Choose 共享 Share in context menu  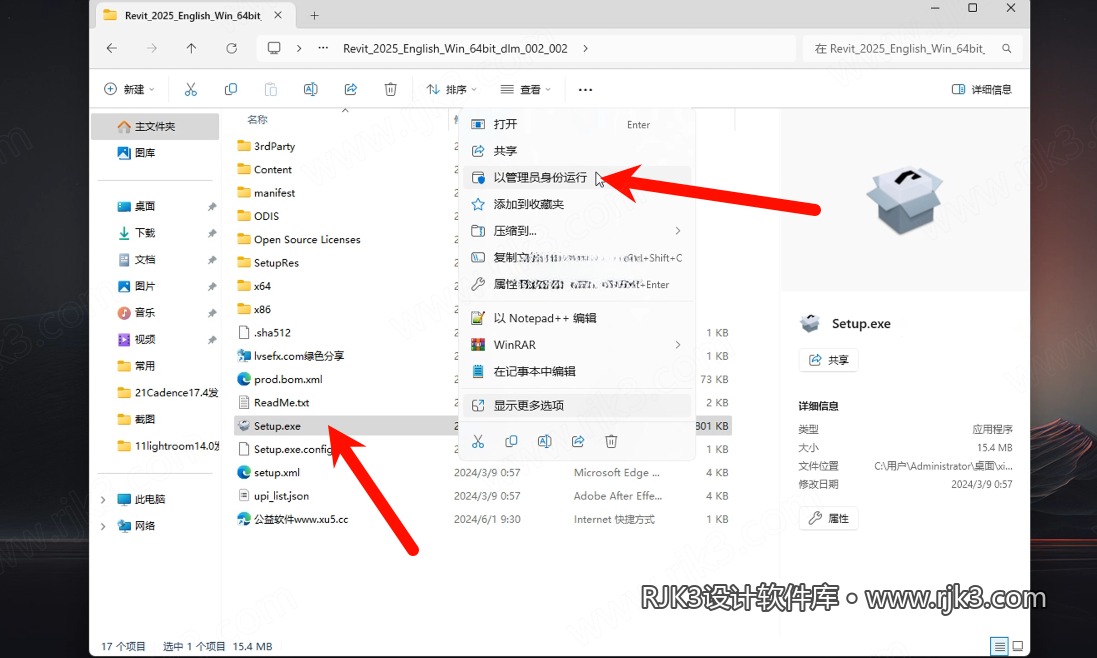pos(577,151)
